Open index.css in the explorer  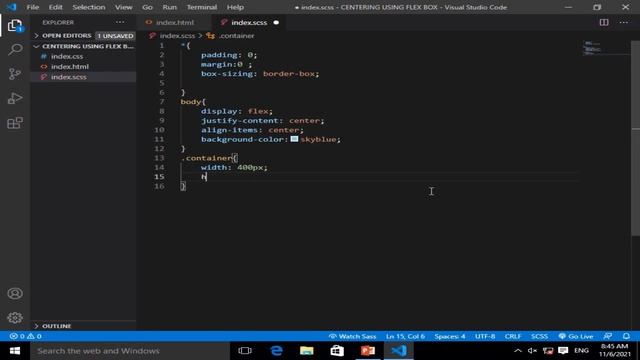coord(67,56)
